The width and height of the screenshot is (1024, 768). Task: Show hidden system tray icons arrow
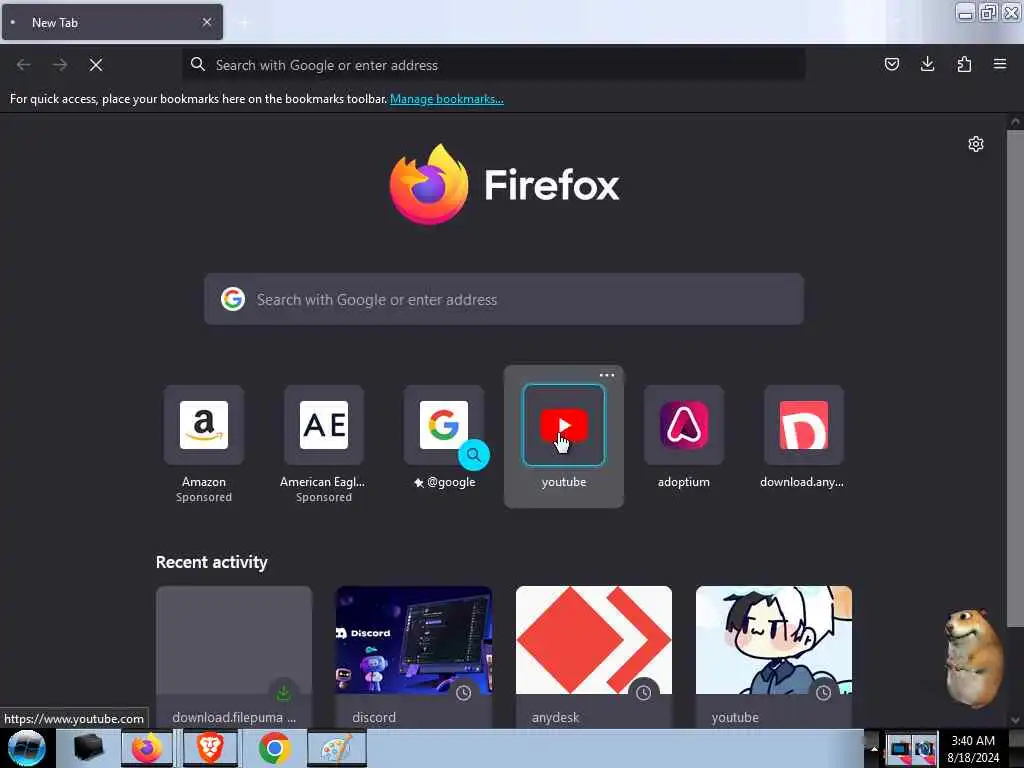[874, 749]
